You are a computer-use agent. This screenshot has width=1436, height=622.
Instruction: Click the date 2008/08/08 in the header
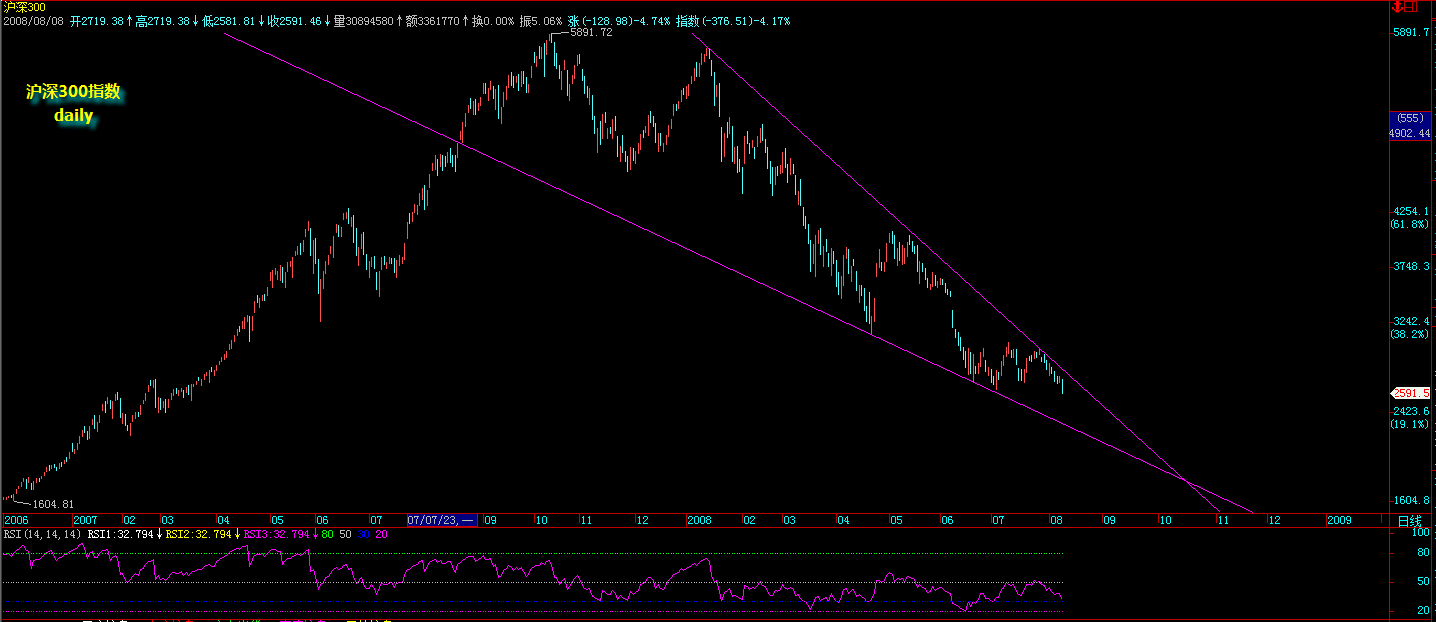pos(34,20)
